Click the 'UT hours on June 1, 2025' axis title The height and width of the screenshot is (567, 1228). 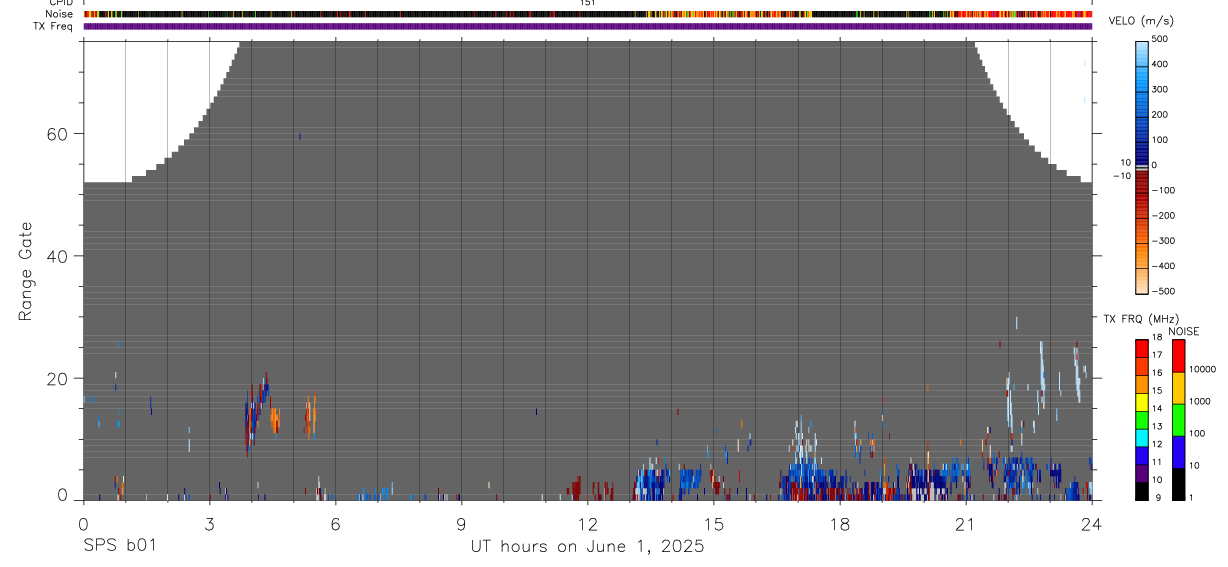587,547
